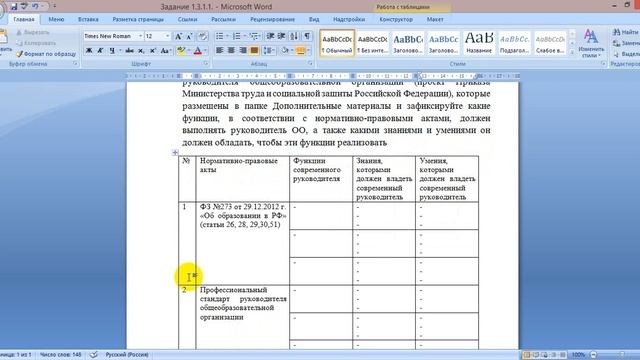Click spell check status icon
Viewport: 640px width, 360px height.
94,355
